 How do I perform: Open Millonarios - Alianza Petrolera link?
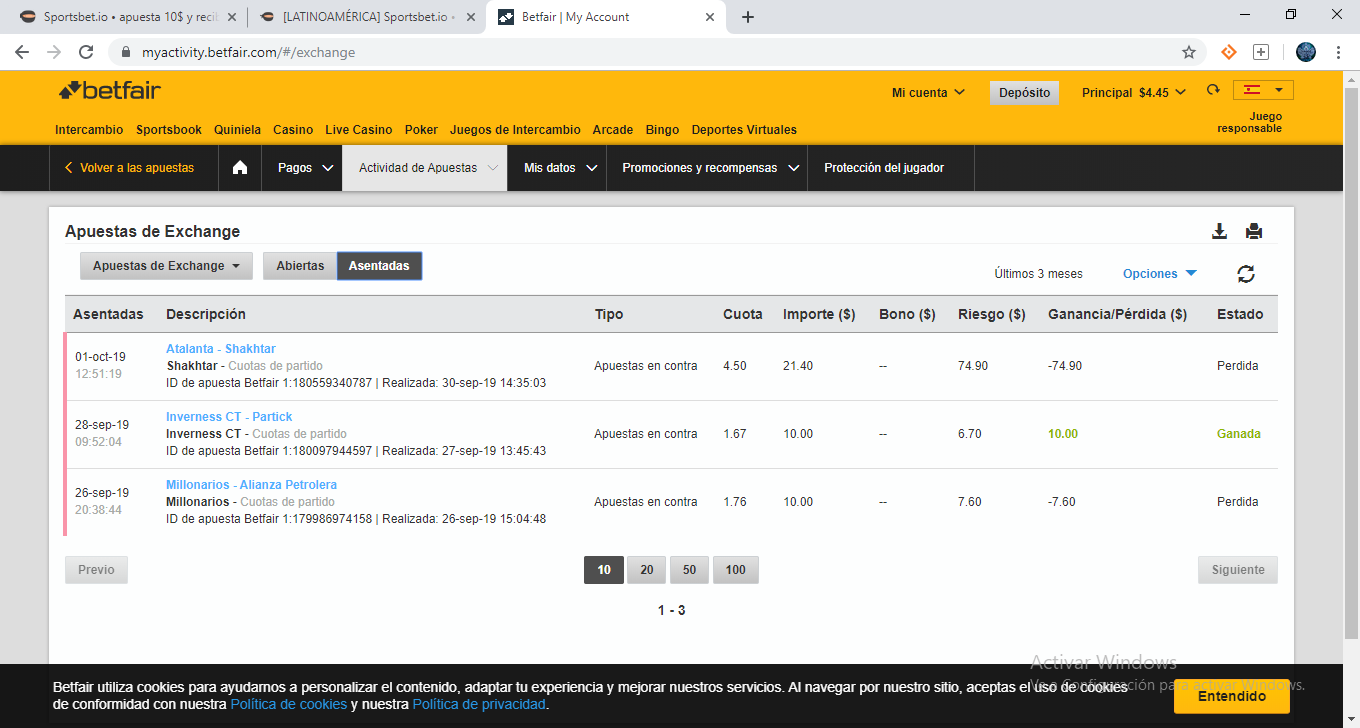pyautogui.click(x=251, y=485)
